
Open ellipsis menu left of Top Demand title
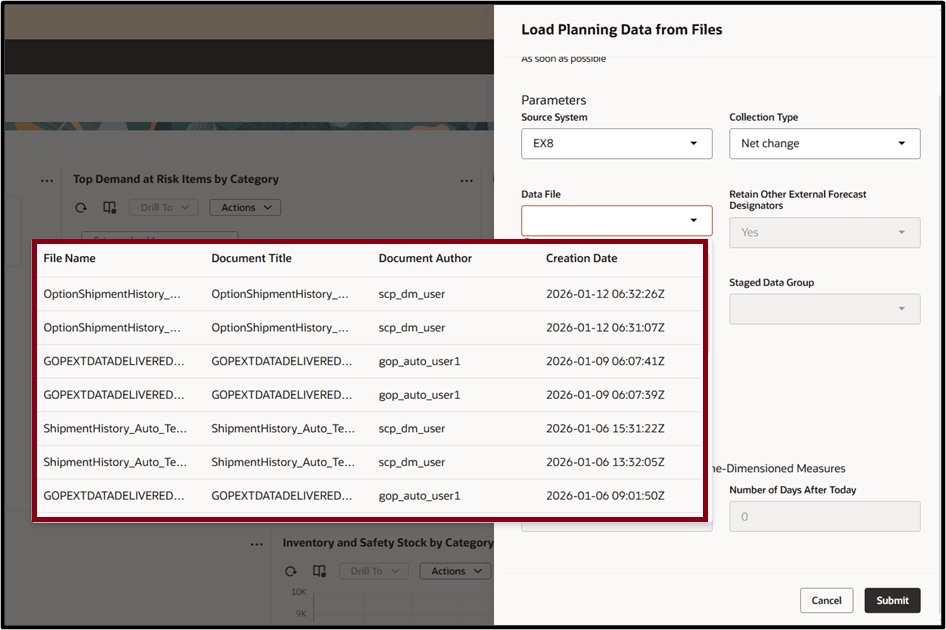(46, 180)
